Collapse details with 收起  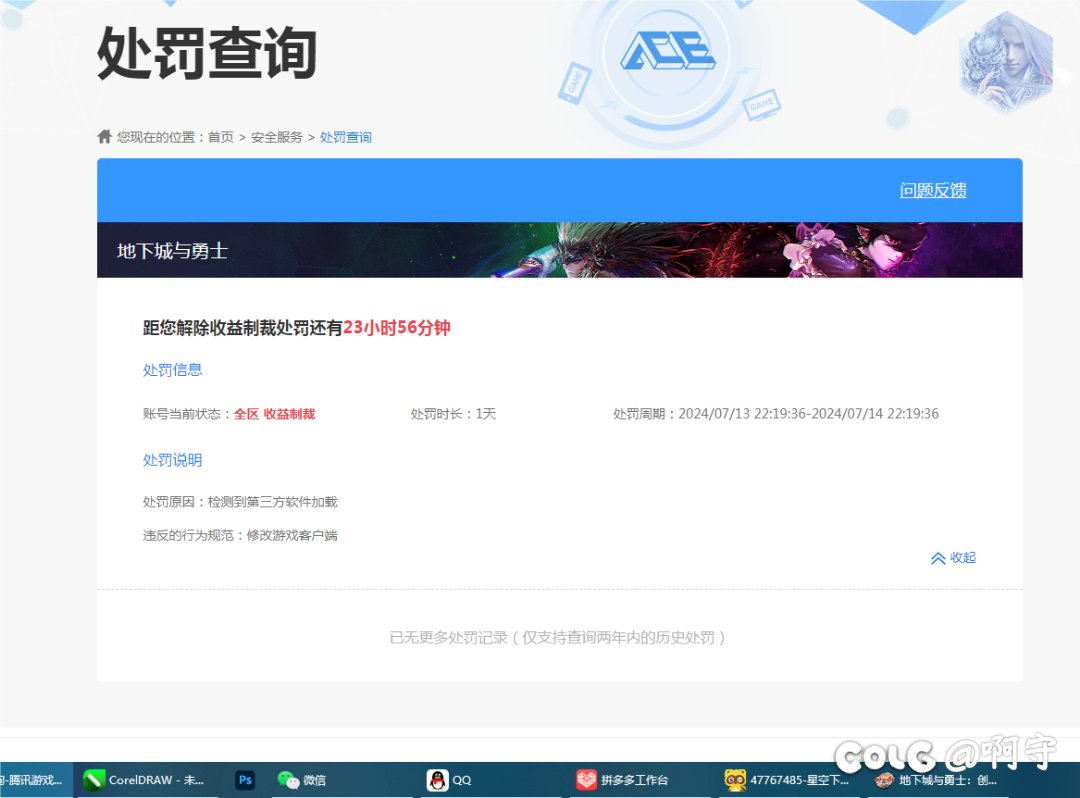(953, 558)
